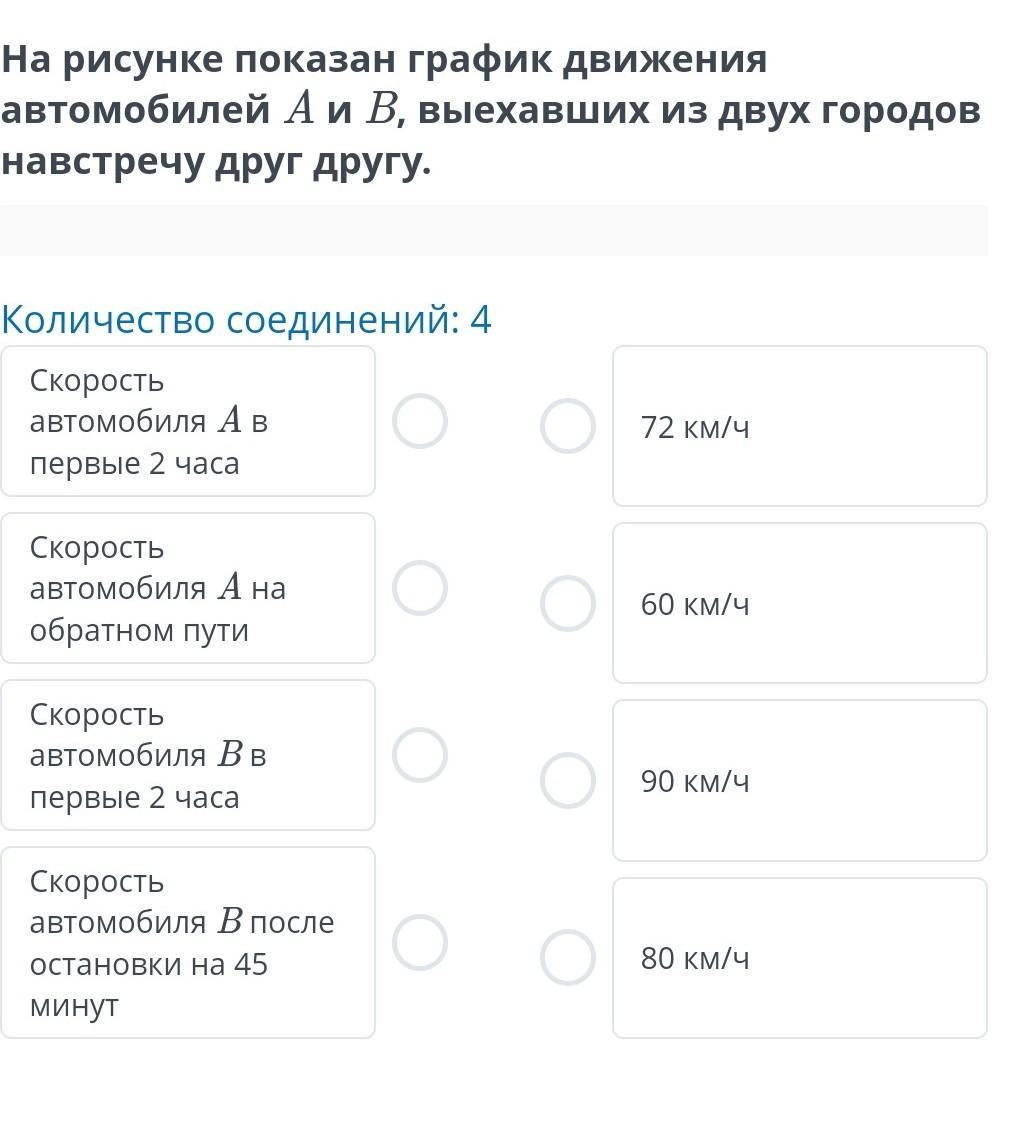The image size is (1033, 1128).
Task: Click the card 'Скорость автомобиля B в первые 2 часа'
Action: pos(188,755)
